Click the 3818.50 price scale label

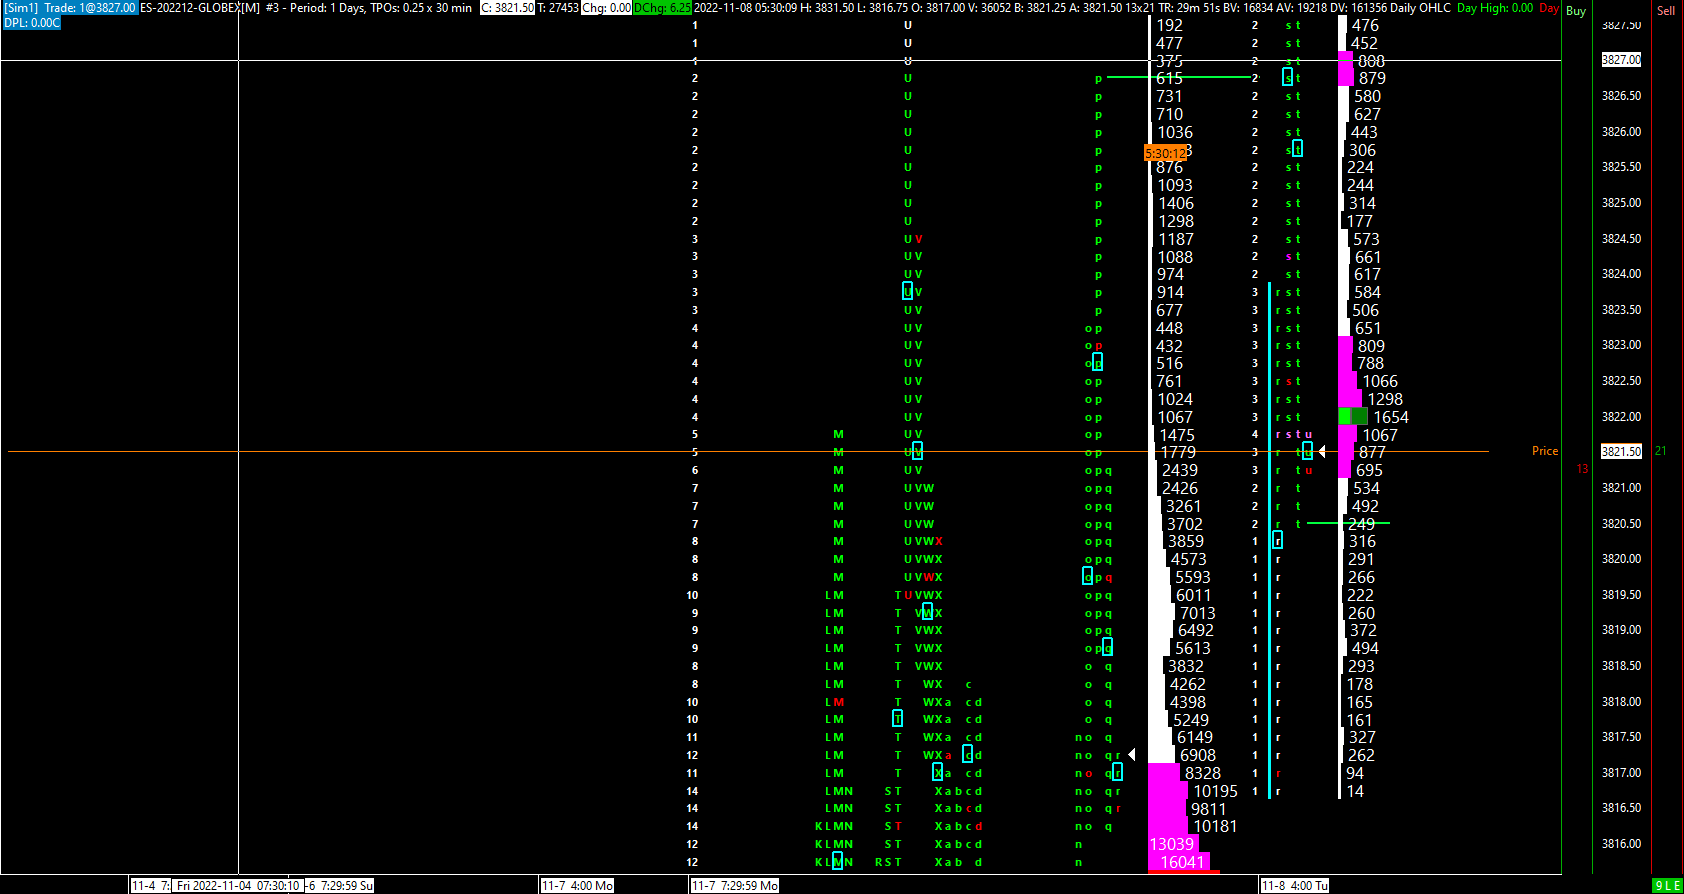tap(1621, 666)
